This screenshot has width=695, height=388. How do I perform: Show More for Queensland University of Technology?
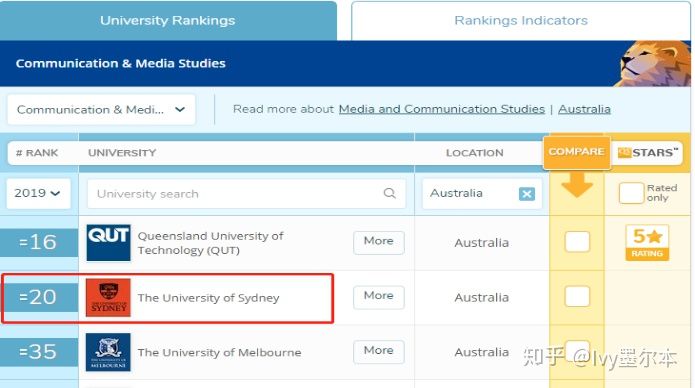[x=379, y=242]
